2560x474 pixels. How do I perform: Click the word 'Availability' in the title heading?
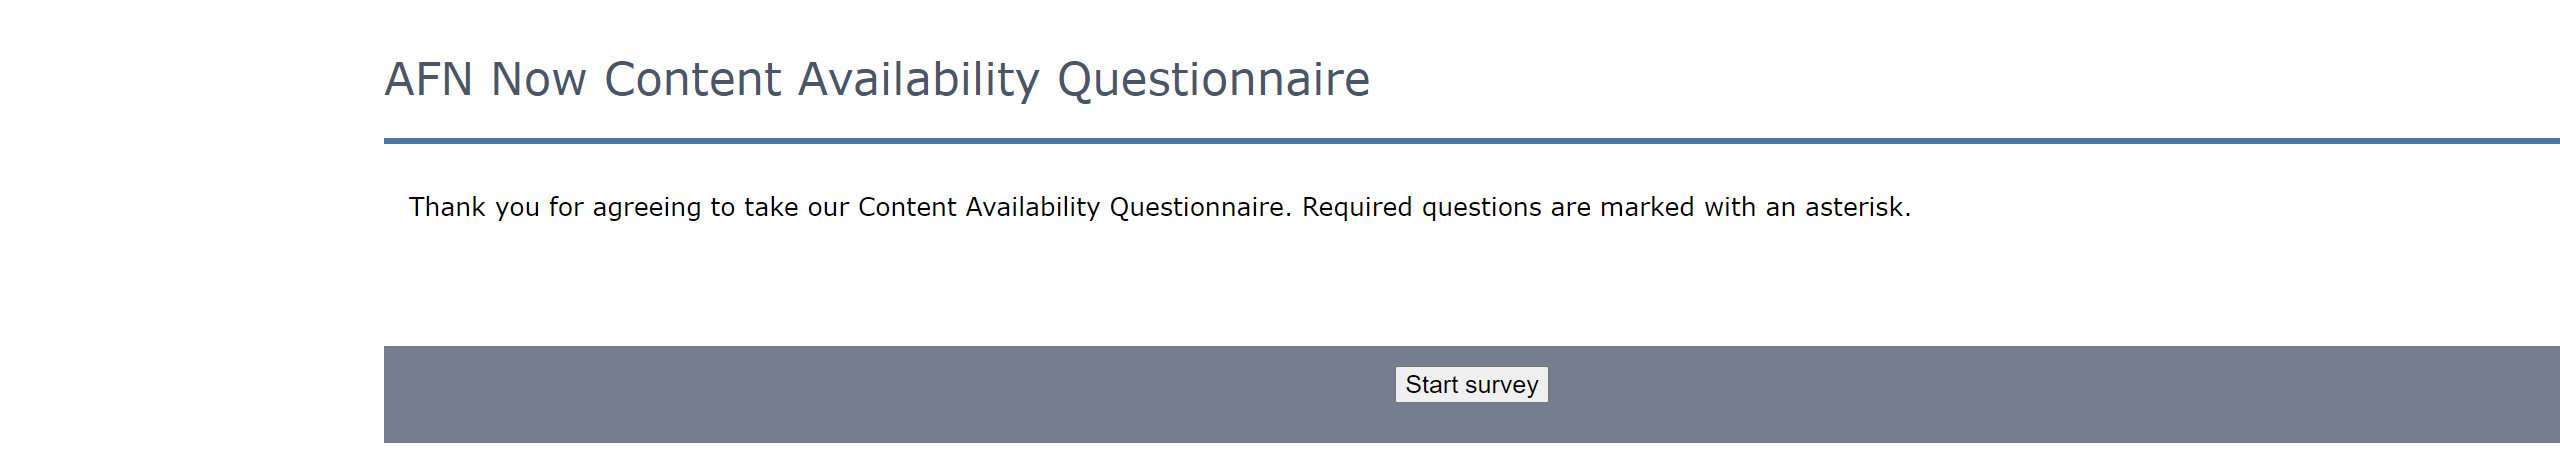tap(918, 80)
